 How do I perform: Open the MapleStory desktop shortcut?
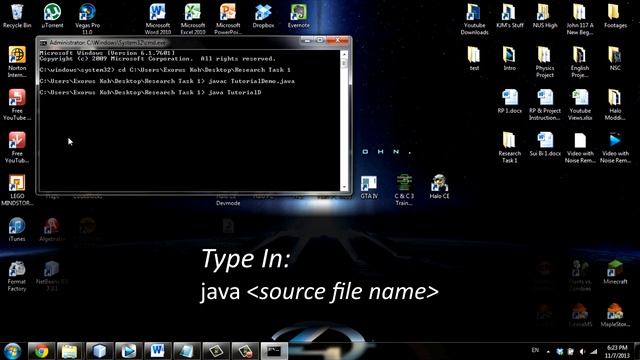(x=615, y=315)
